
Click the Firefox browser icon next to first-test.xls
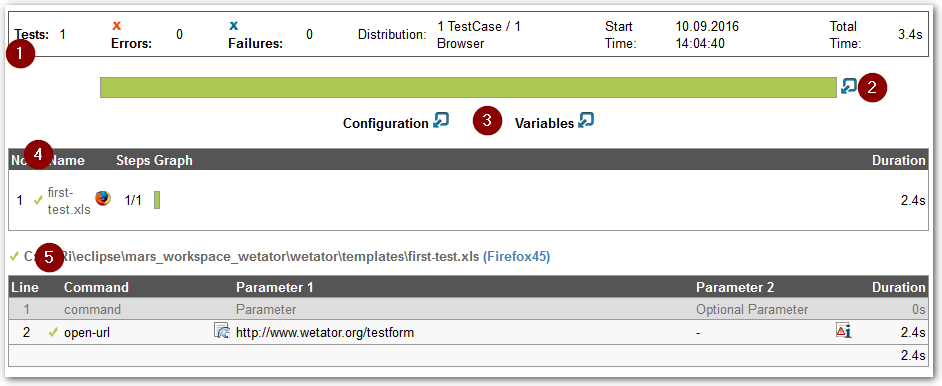(x=103, y=199)
